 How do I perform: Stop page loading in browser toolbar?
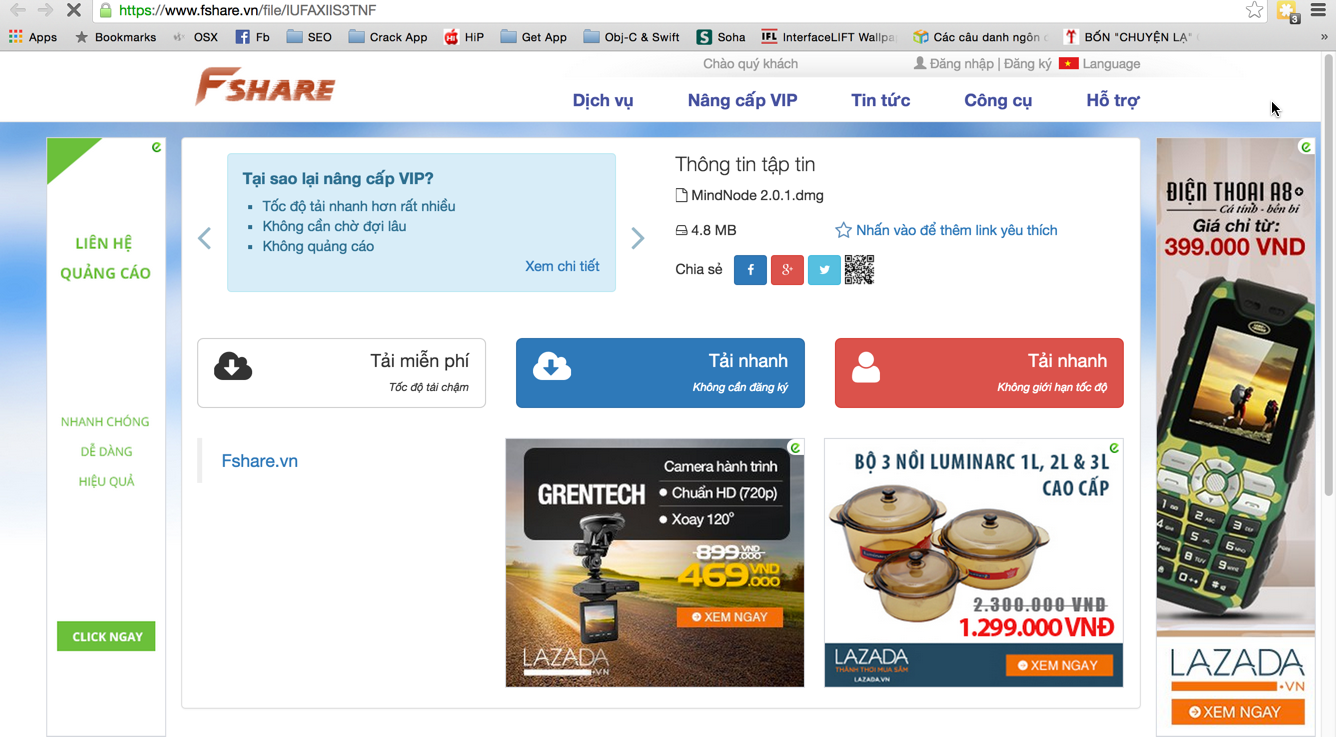point(73,10)
